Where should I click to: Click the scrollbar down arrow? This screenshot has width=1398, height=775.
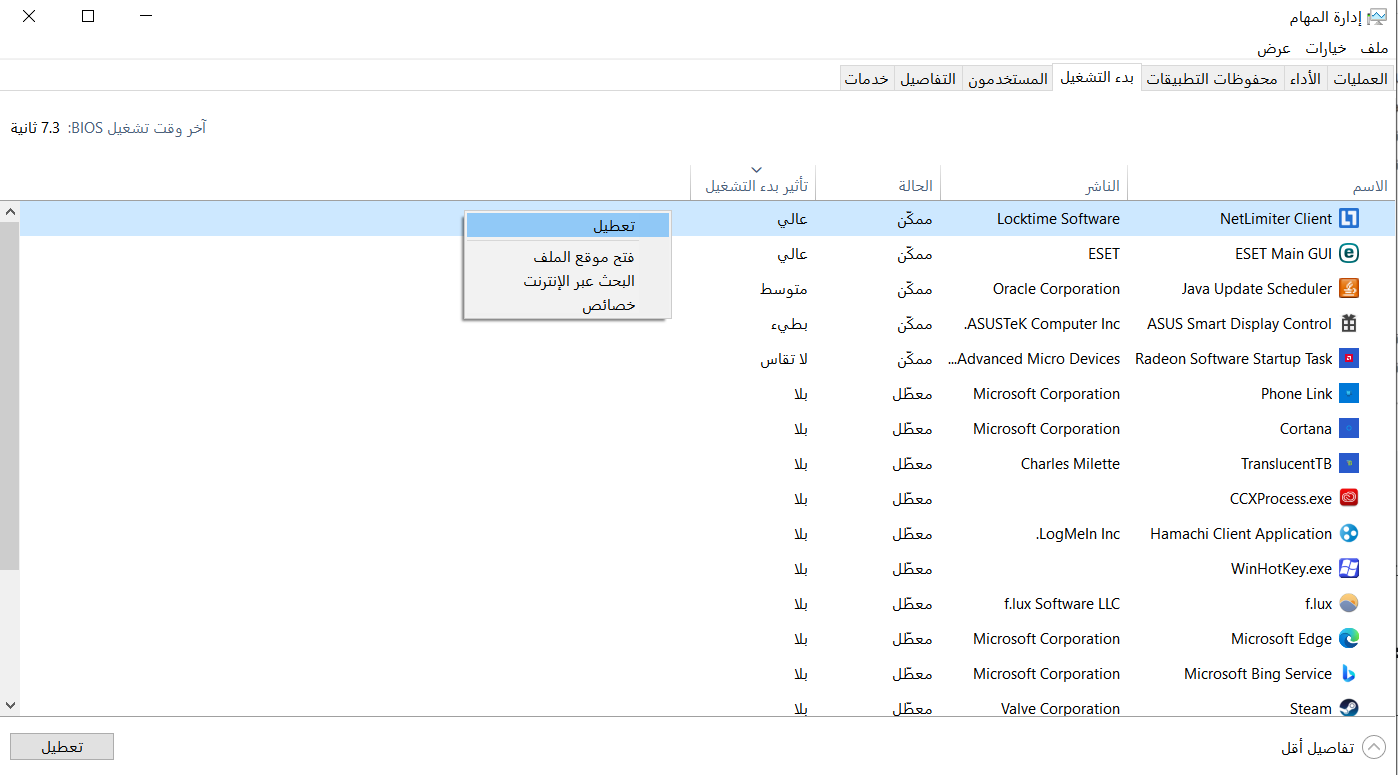tap(10, 705)
